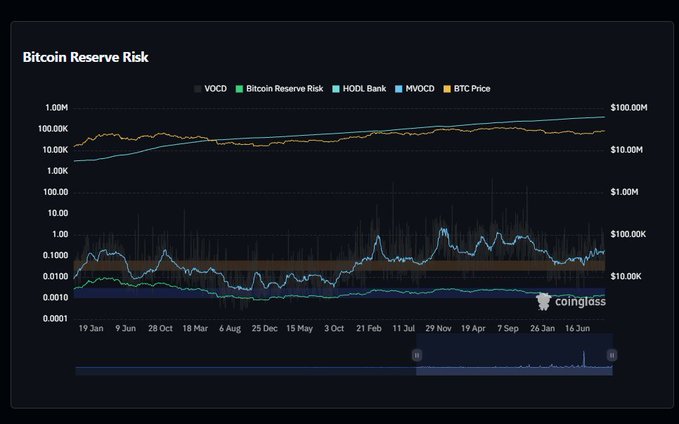679x424 pixels.
Task: Click the 10.00 left axis value
Action: (58, 214)
